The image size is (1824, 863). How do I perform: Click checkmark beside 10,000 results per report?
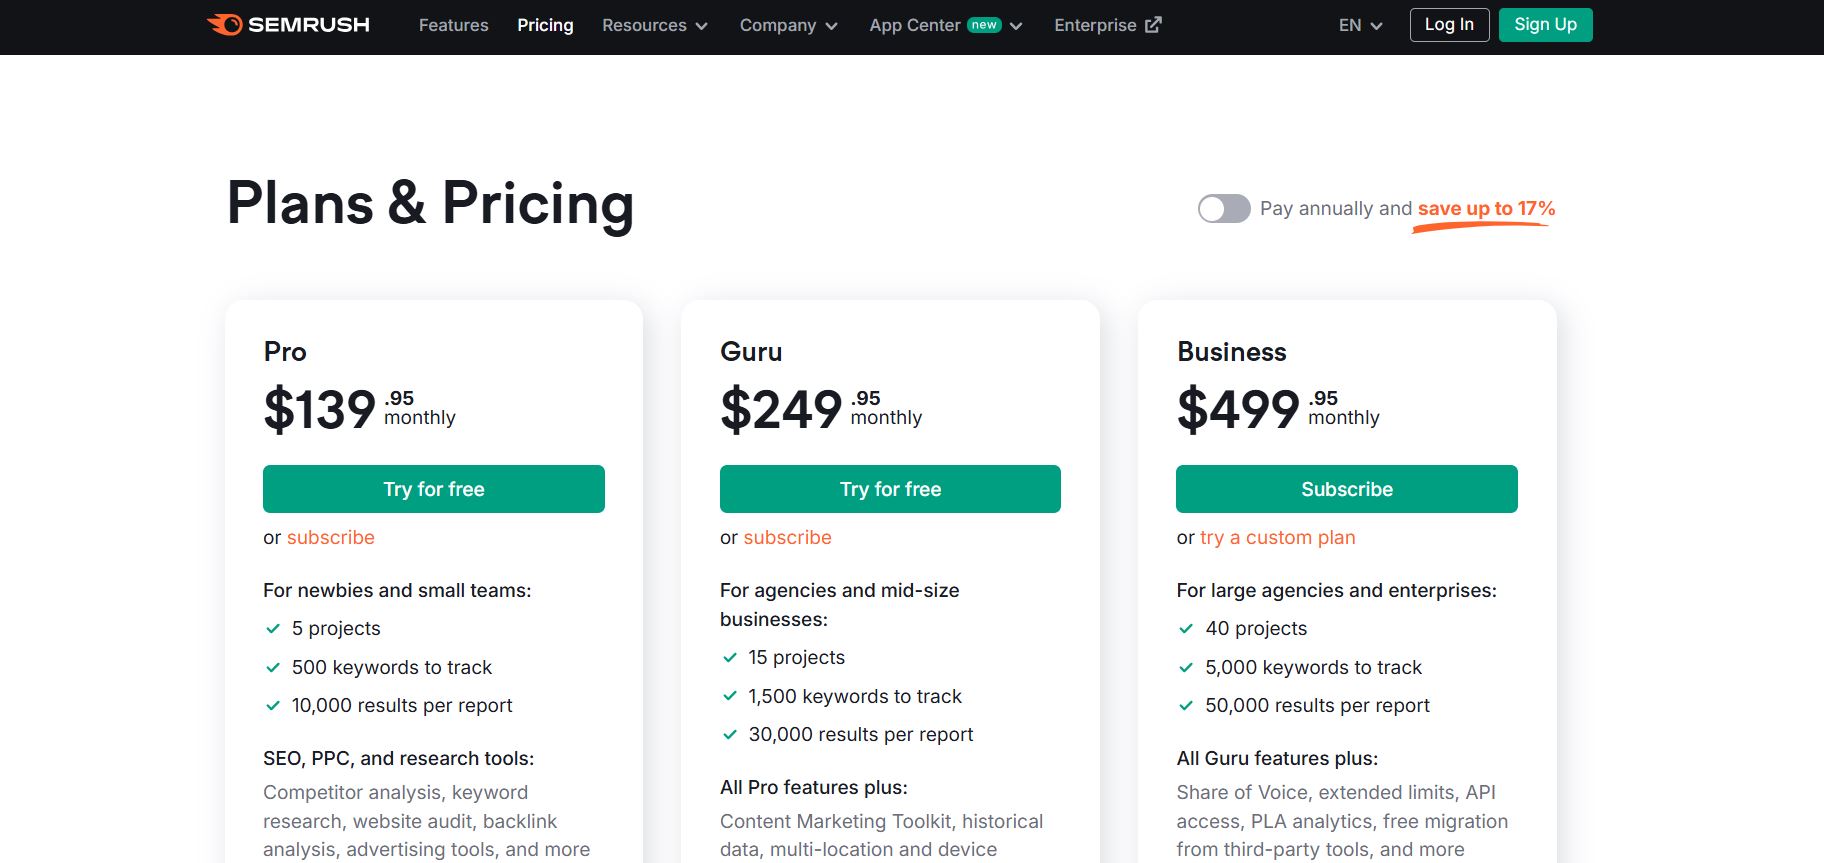pos(273,705)
